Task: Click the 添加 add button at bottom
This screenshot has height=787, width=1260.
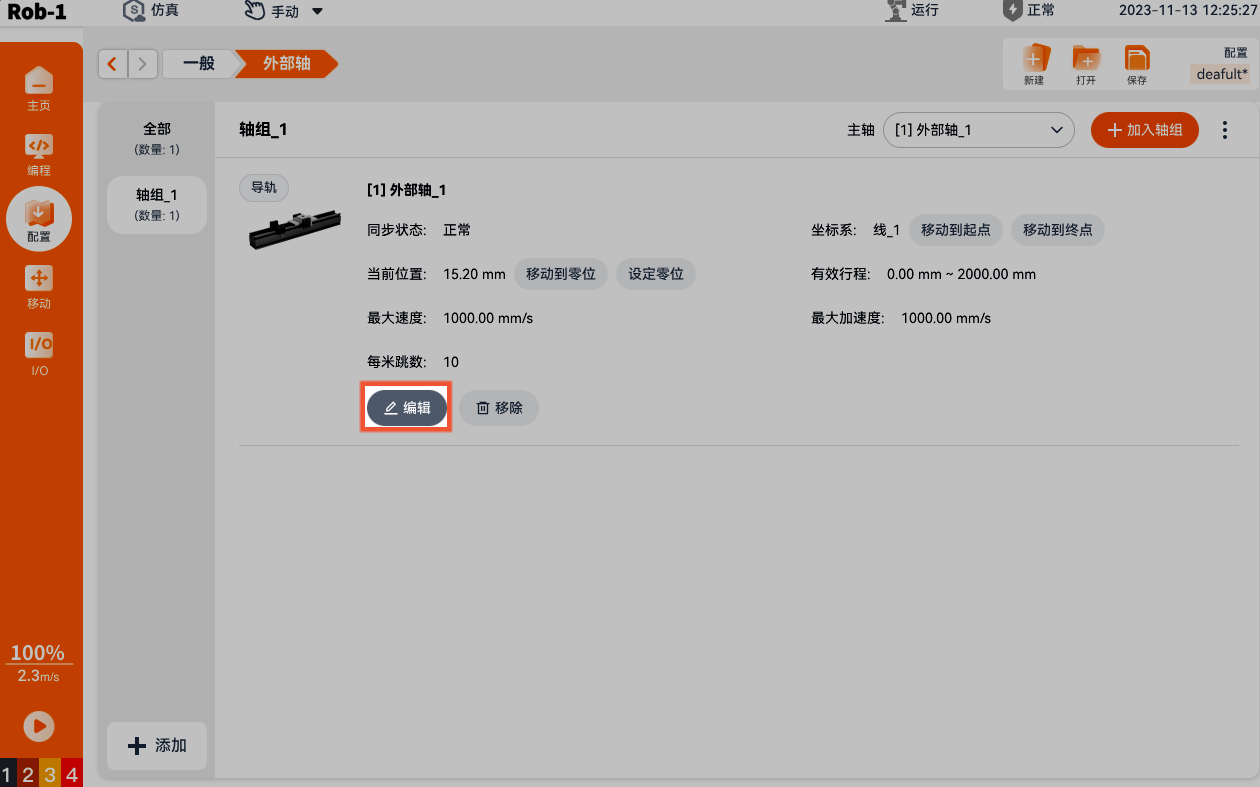Action: (157, 746)
